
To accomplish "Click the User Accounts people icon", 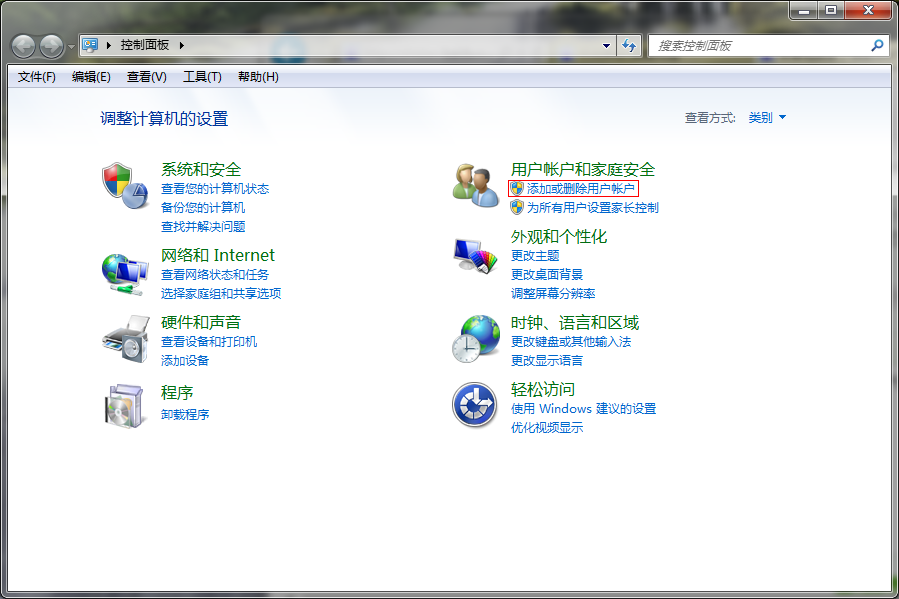I will pyautogui.click(x=475, y=185).
